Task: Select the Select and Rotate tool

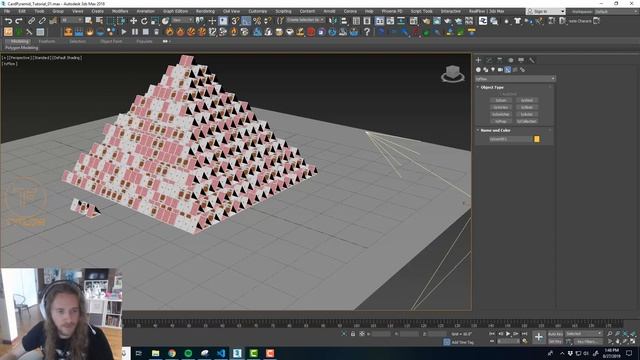Action: click(x=144, y=21)
